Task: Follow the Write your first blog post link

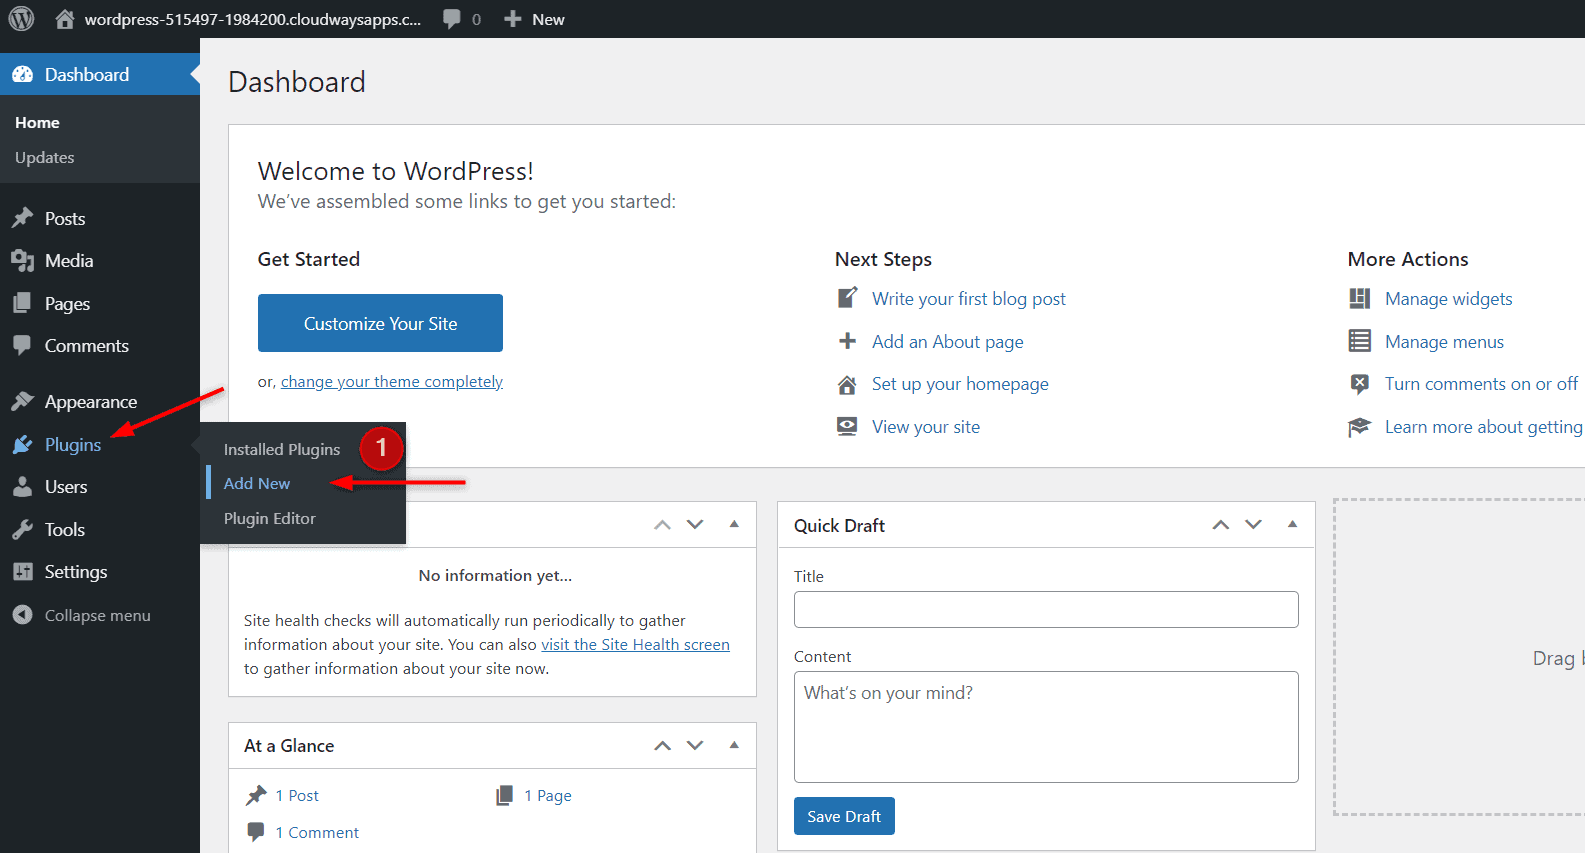Action: click(968, 299)
